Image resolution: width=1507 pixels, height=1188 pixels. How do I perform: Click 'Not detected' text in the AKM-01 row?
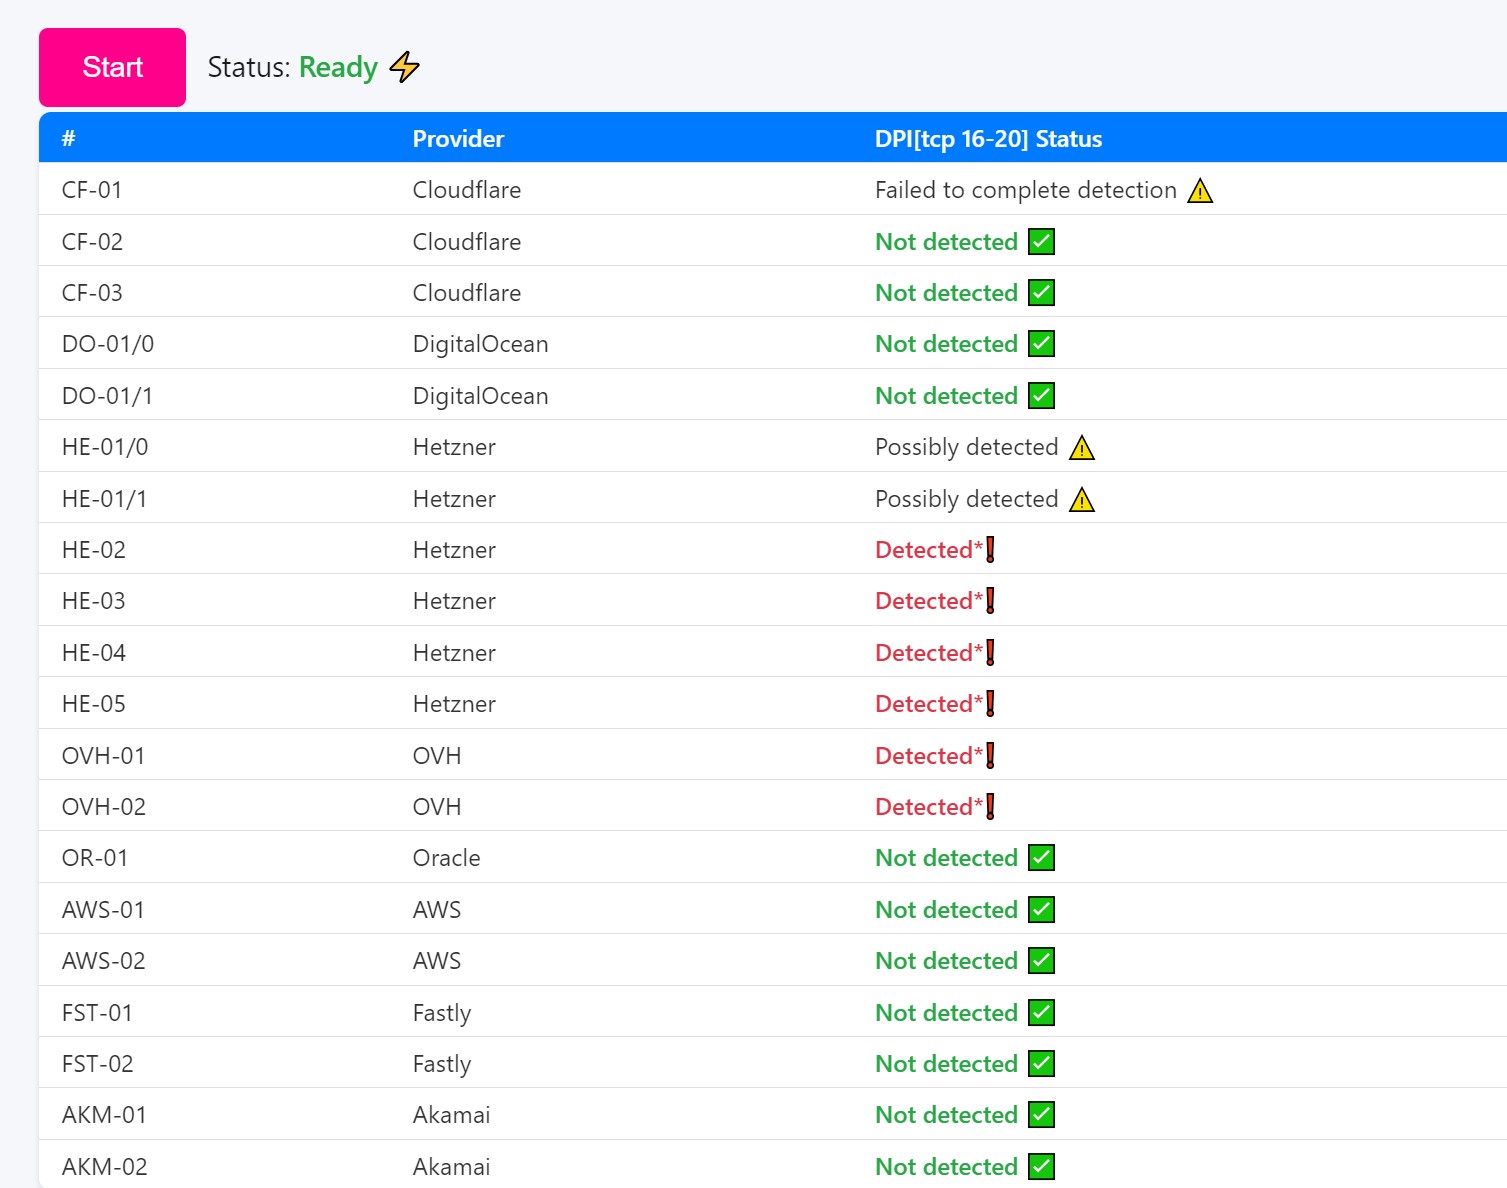coord(946,1115)
